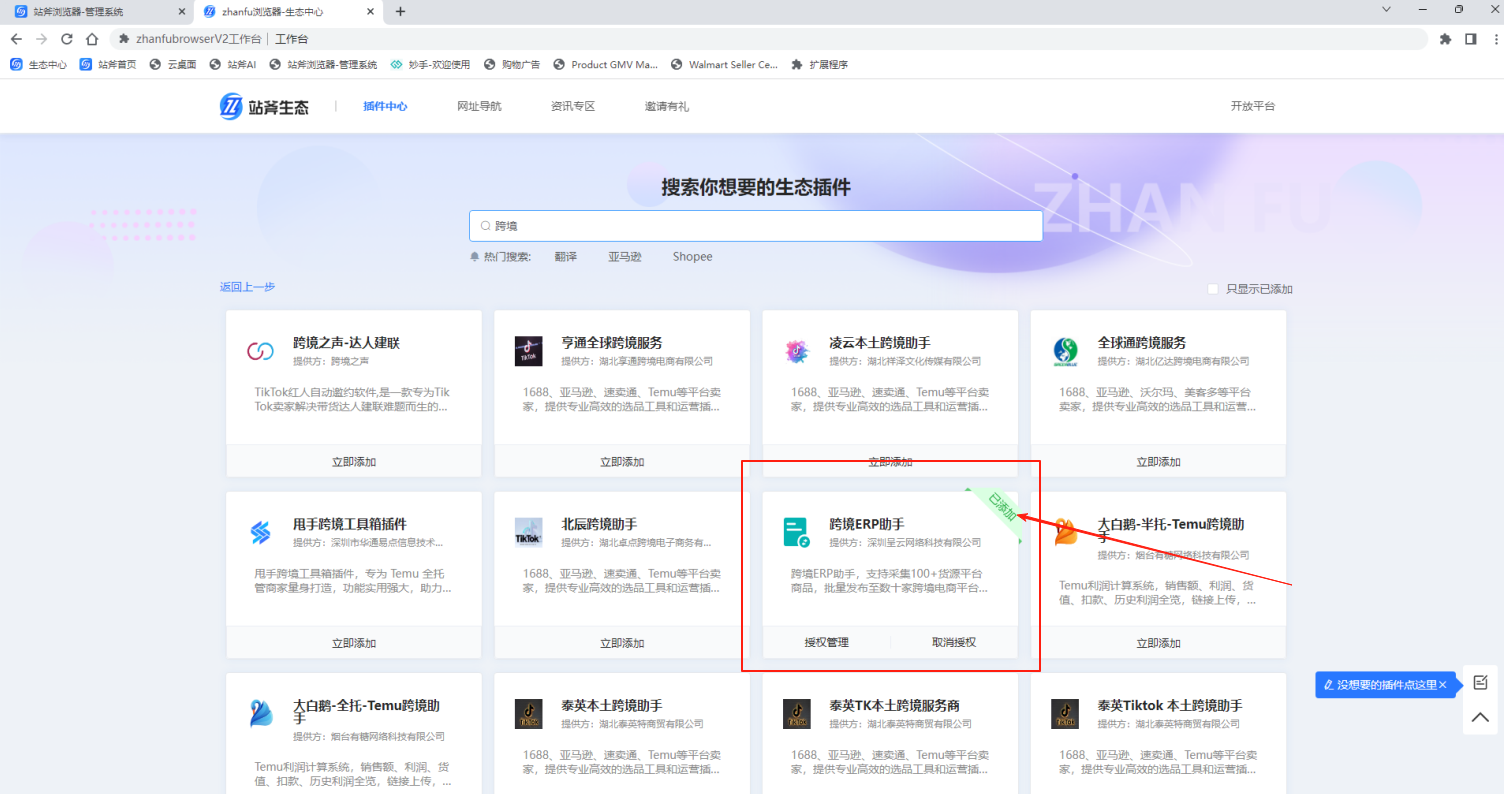Open the three-dot browser menu
The height and width of the screenshot is (794, 1507).
coord(1496,39)
